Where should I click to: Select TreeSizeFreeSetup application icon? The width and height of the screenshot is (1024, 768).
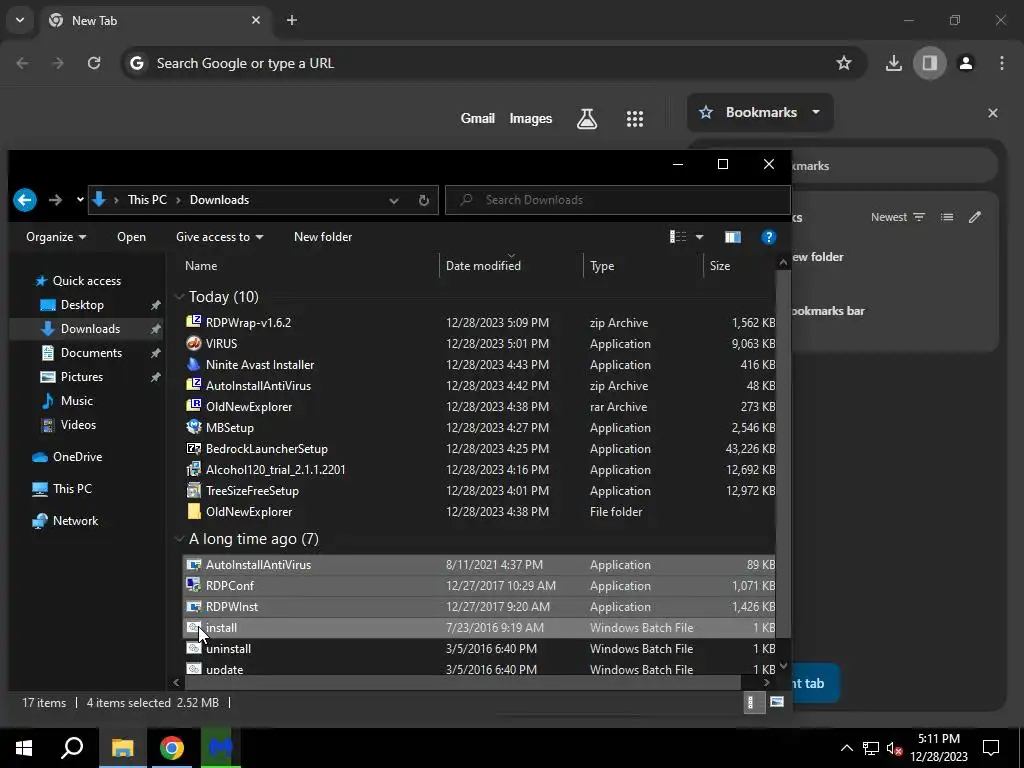[193, 490]
